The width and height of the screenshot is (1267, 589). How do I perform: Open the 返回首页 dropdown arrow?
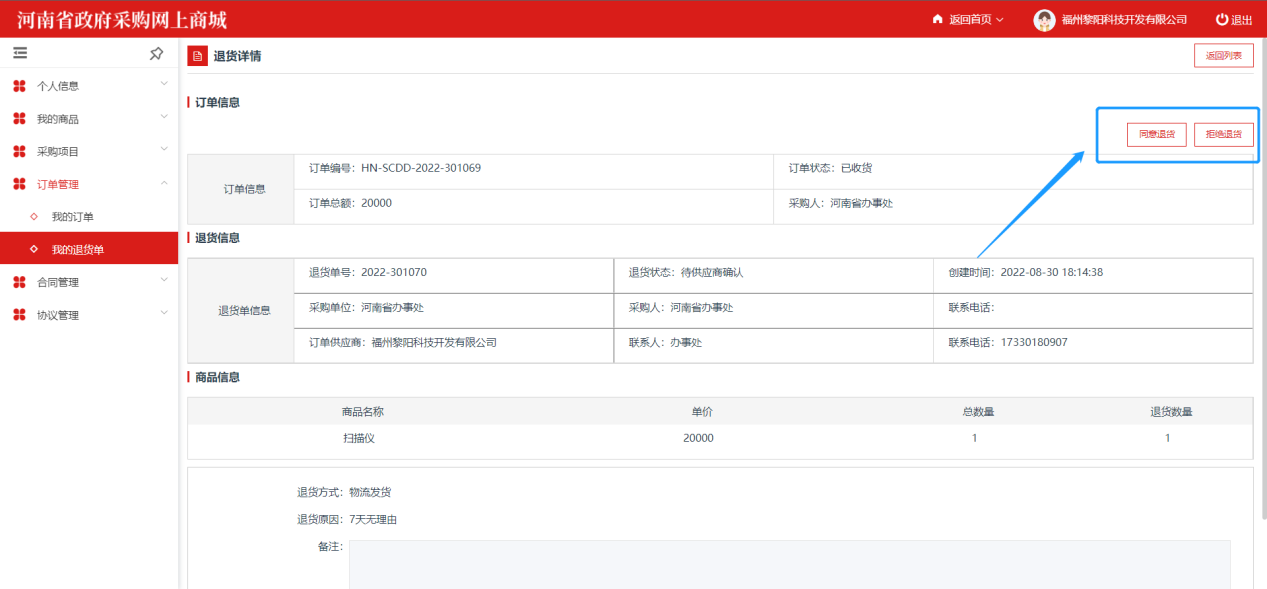(999, 20)
